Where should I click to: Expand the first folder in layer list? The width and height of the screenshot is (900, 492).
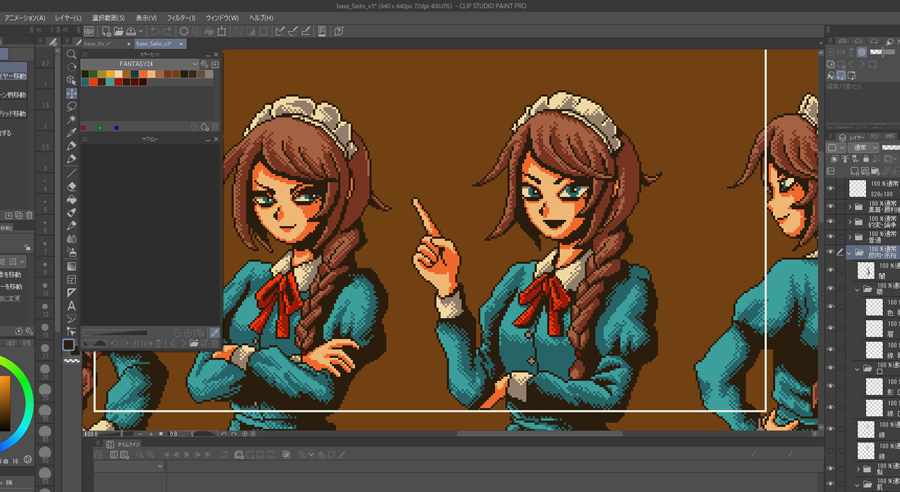click(850, 207)
